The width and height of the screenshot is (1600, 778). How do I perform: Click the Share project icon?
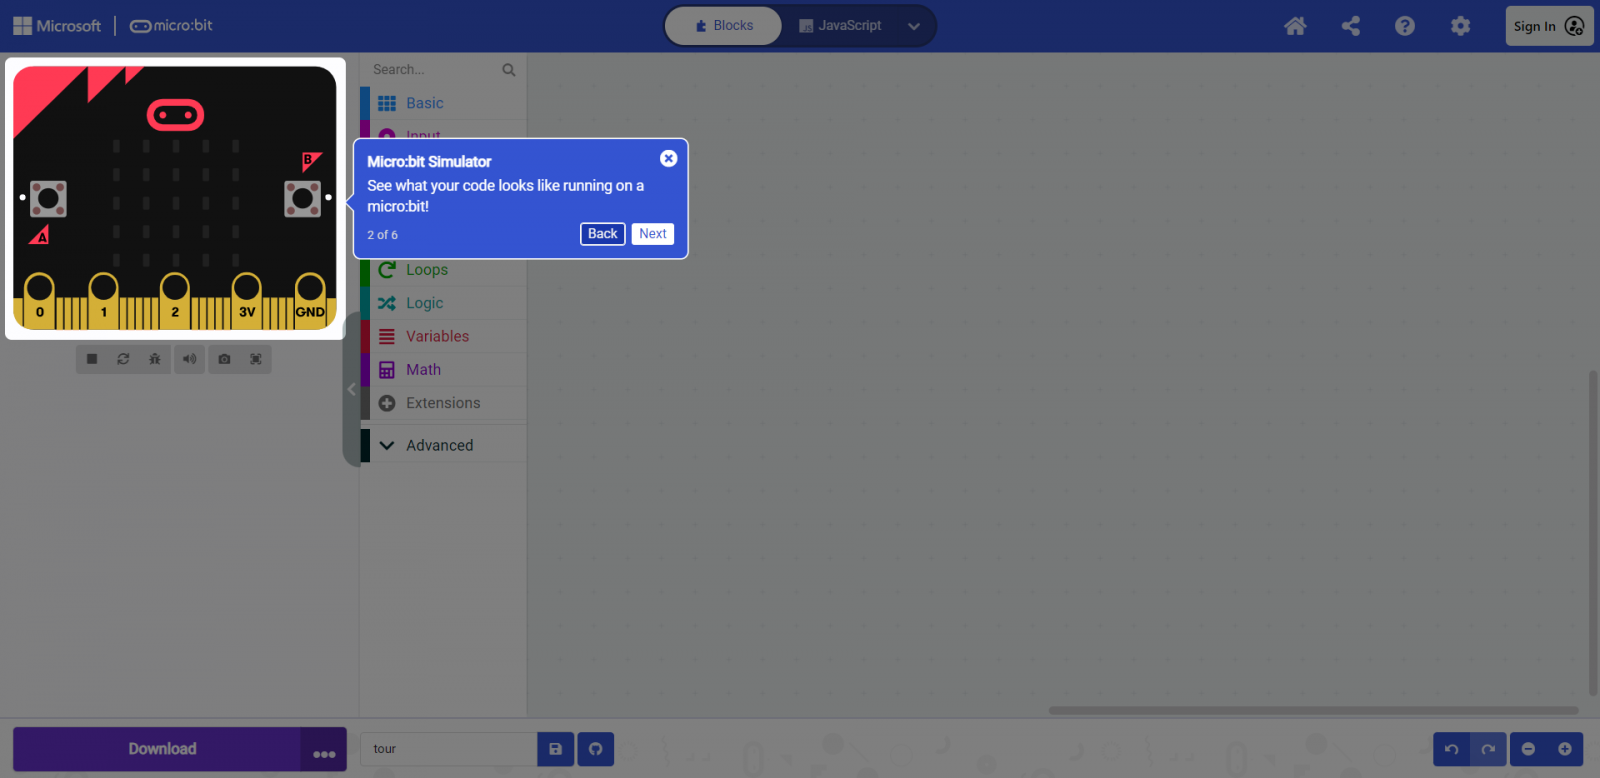(1350, 26)
